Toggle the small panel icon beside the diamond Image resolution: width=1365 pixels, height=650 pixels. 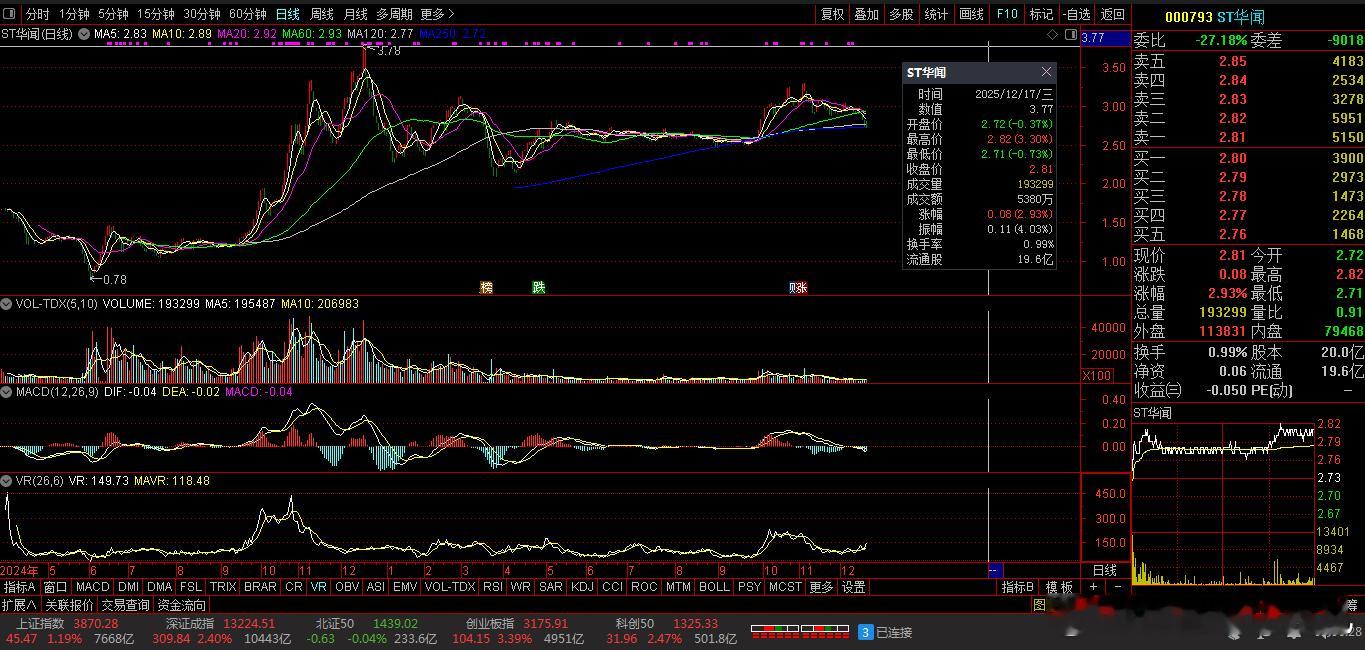coord(1071,35)
